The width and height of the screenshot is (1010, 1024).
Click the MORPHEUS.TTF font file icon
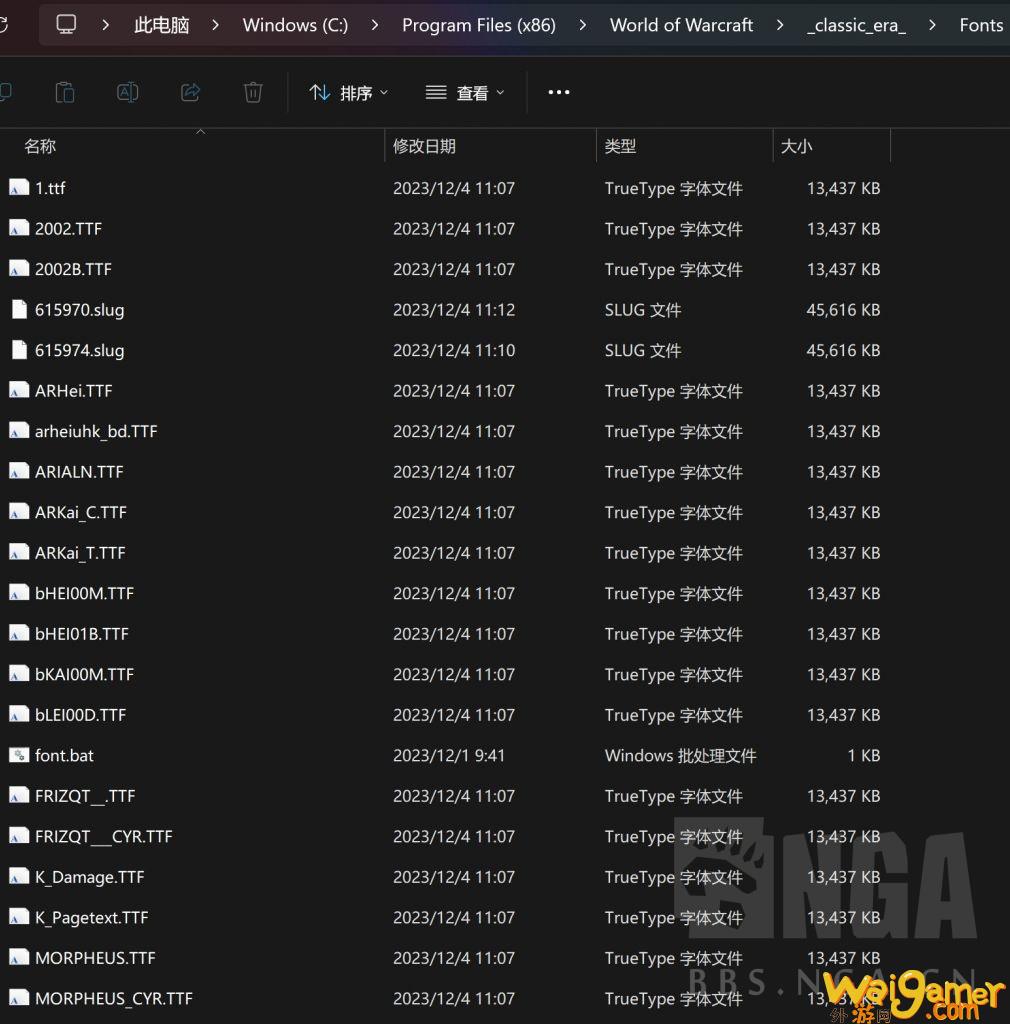tap(19, 958)
